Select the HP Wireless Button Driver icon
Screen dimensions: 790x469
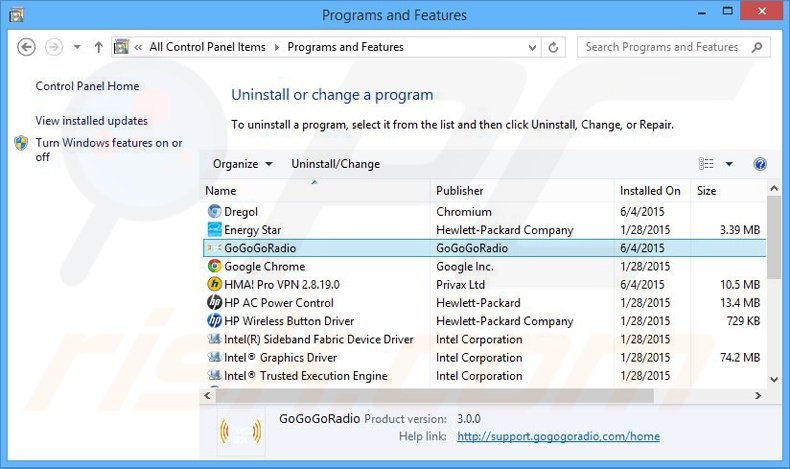[x=214, y=320]
